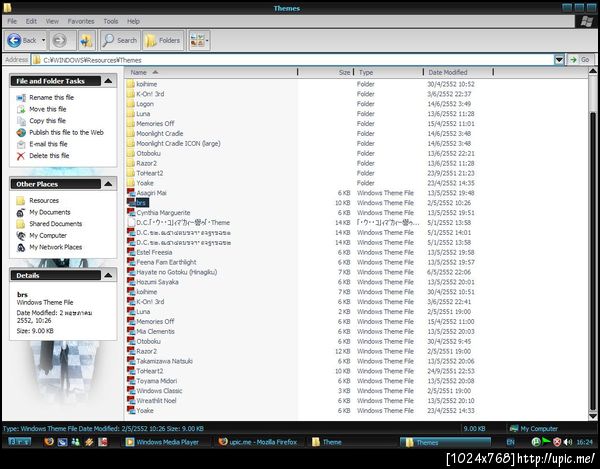The height and width of the screenshot is (469, 600).
Task: Collapse the Details panel
Action: [108, 275]
